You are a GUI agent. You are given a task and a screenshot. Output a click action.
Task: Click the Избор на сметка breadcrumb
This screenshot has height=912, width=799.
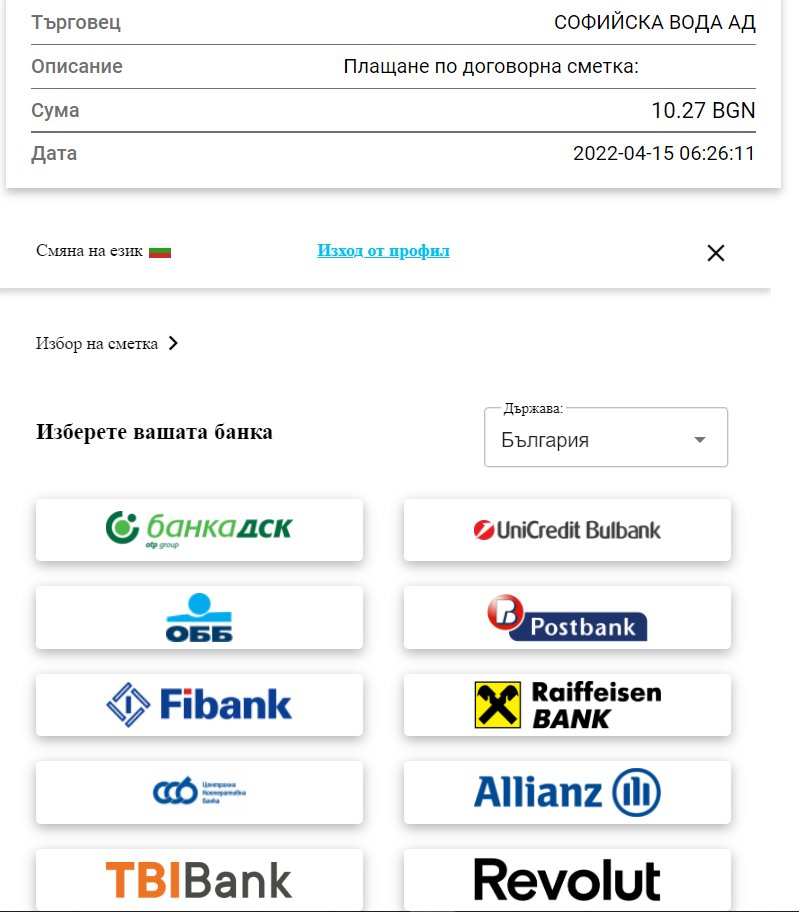tap(97, 344)
